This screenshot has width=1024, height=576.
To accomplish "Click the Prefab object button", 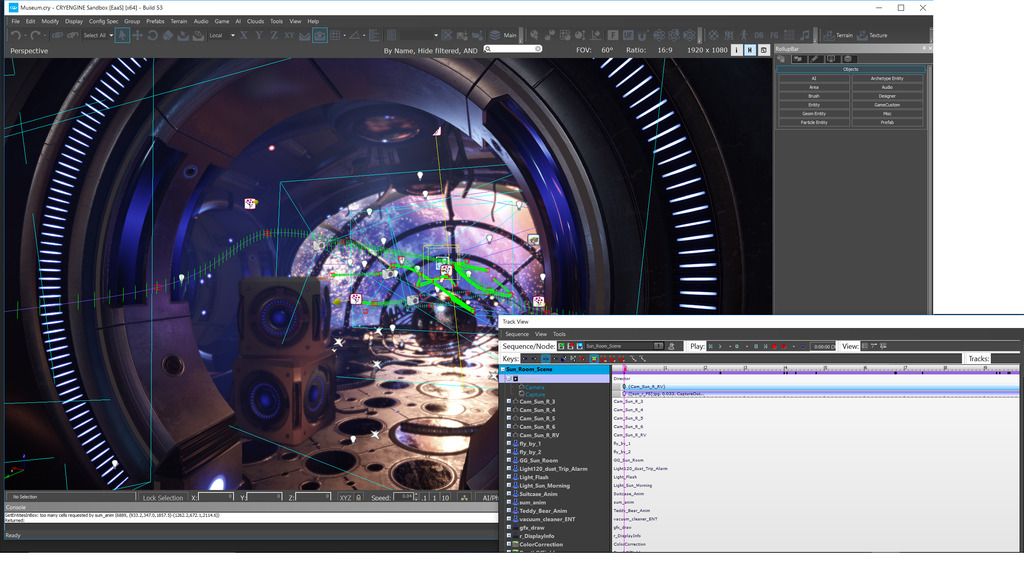I will pyautogui.click(x=887, y=122).
